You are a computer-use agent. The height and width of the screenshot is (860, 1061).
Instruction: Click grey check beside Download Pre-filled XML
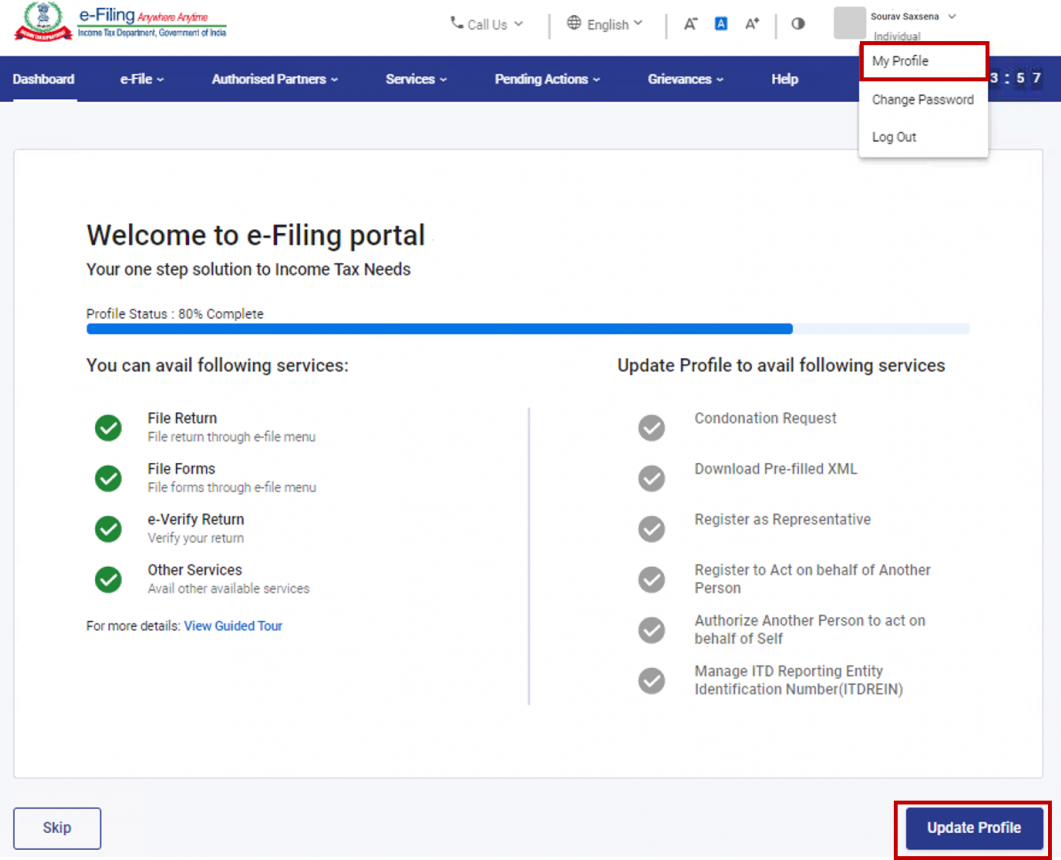pyautogui.click(x=652, y=478)
